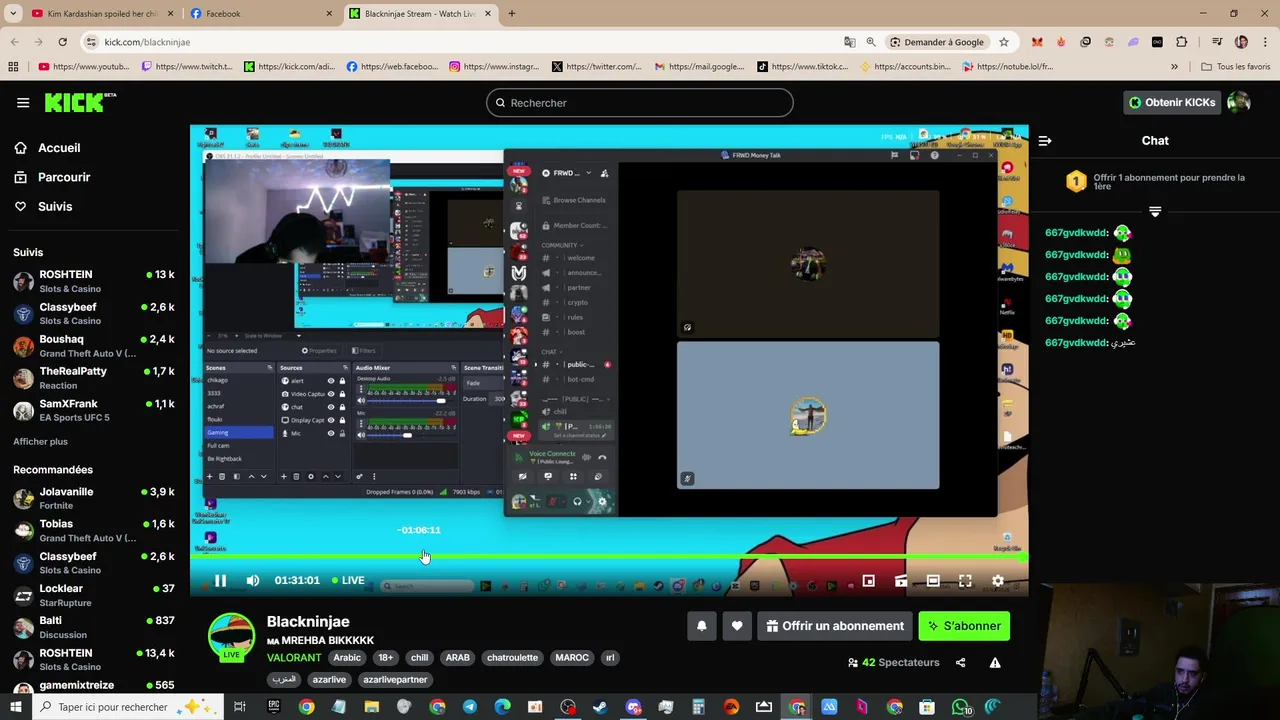This screenshot has width=1280, height=720.
Task: Expand followed list with Afficher plus
Action: click(x=40, y=442)
